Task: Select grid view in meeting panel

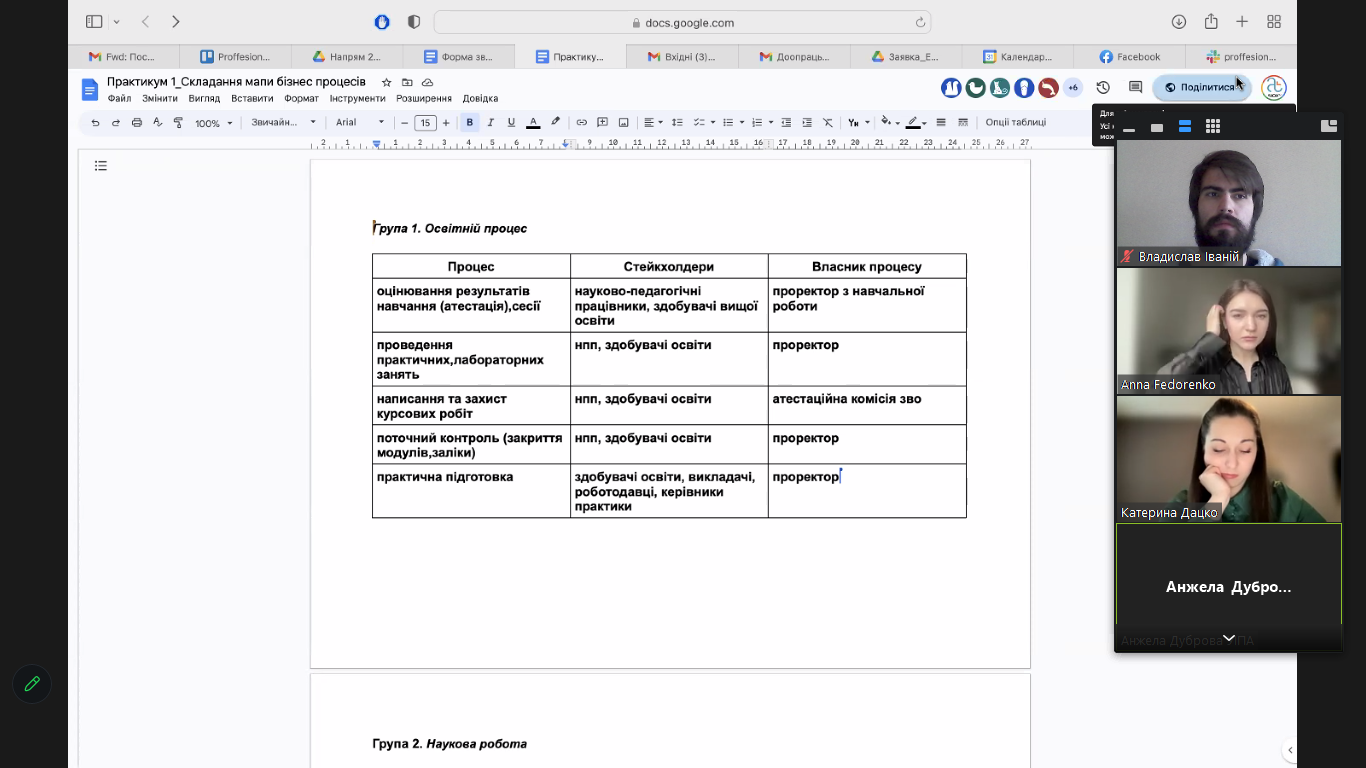Action: [1213, 127]
